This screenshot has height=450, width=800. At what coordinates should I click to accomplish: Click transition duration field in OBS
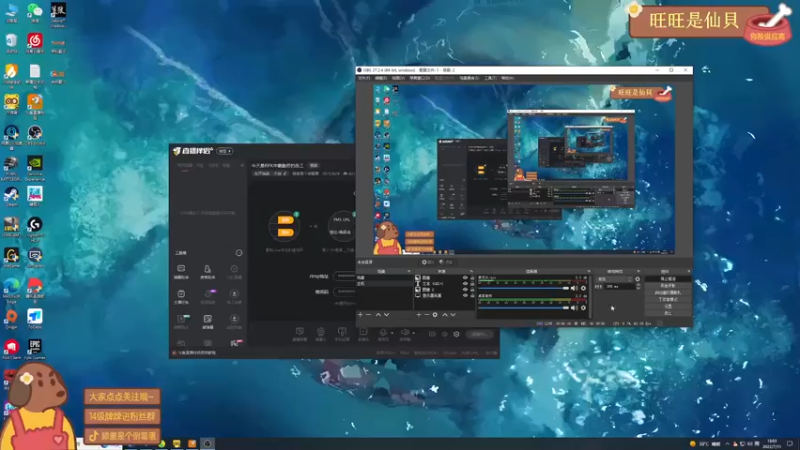(620, 287)
